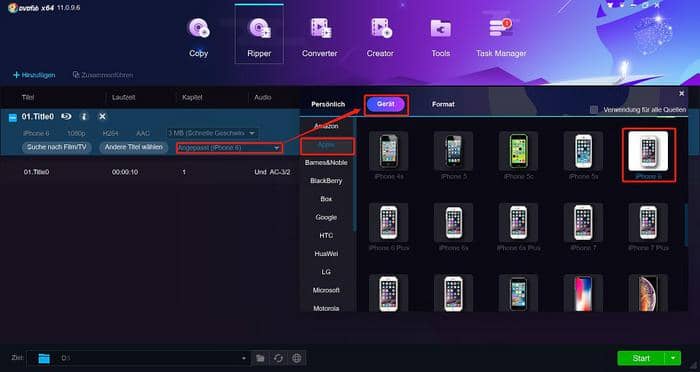Click the Audio column header
This screenshot has width=700, height=372.
pos(262,97)
